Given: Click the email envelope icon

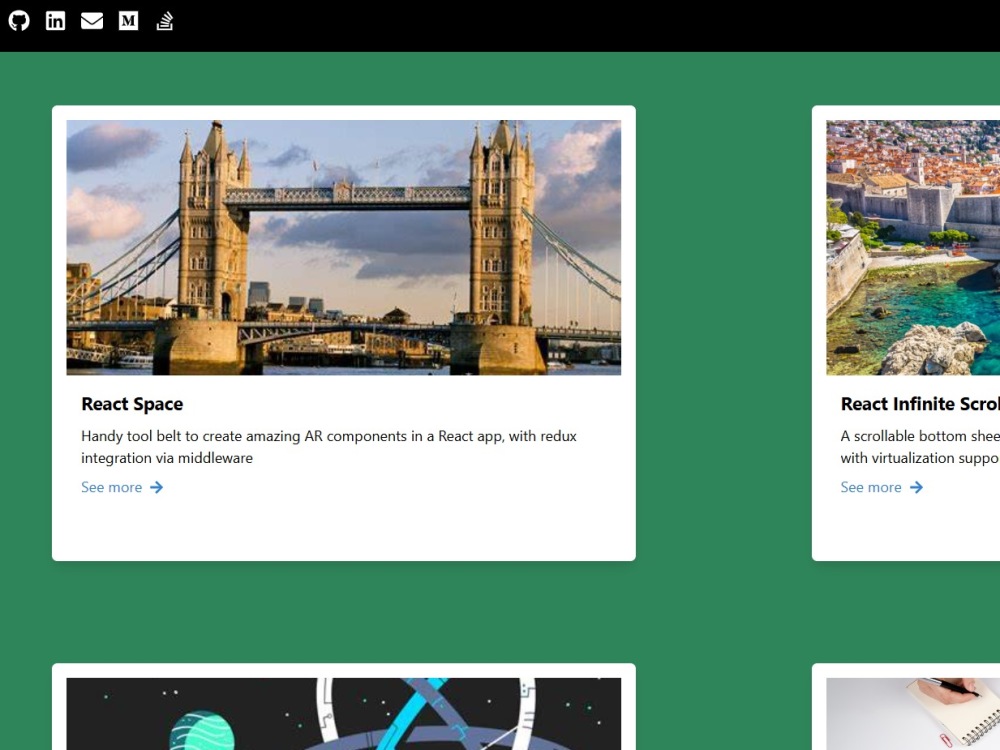Looking at the screenshot, I should coord(92,21).
